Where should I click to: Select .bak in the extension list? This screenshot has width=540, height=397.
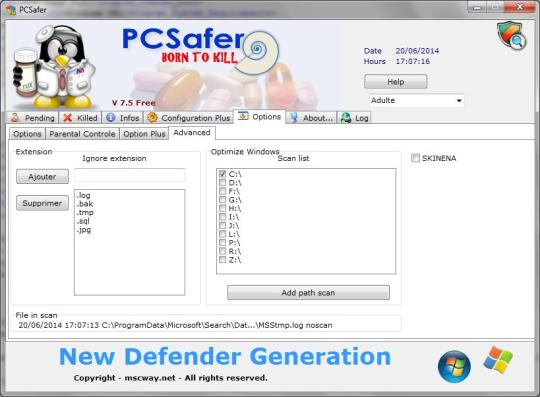(x=85, y=204)
